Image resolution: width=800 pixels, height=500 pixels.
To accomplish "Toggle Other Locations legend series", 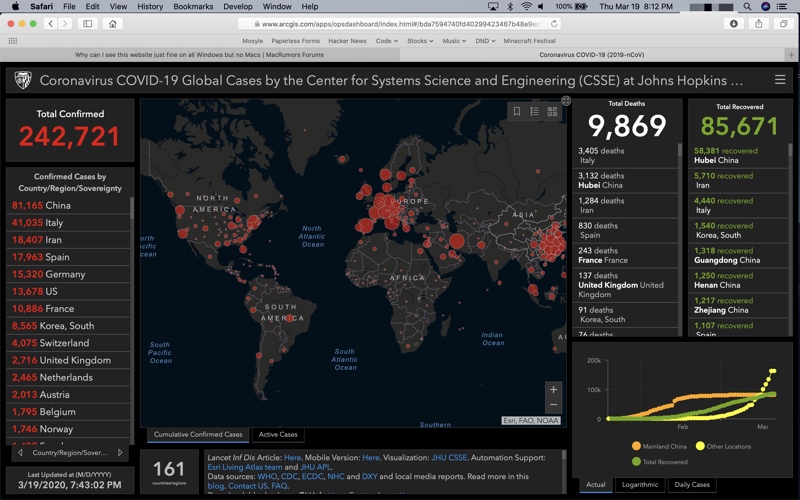I will (x=723, y=446).
